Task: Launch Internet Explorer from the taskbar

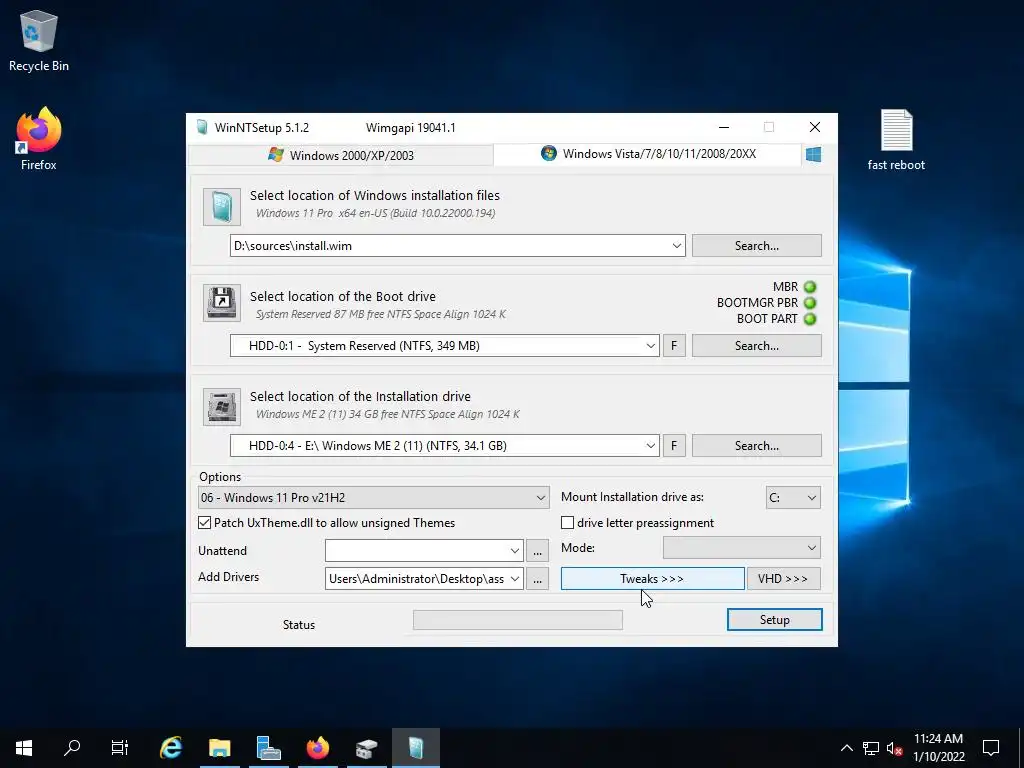Action: point(171,748)
